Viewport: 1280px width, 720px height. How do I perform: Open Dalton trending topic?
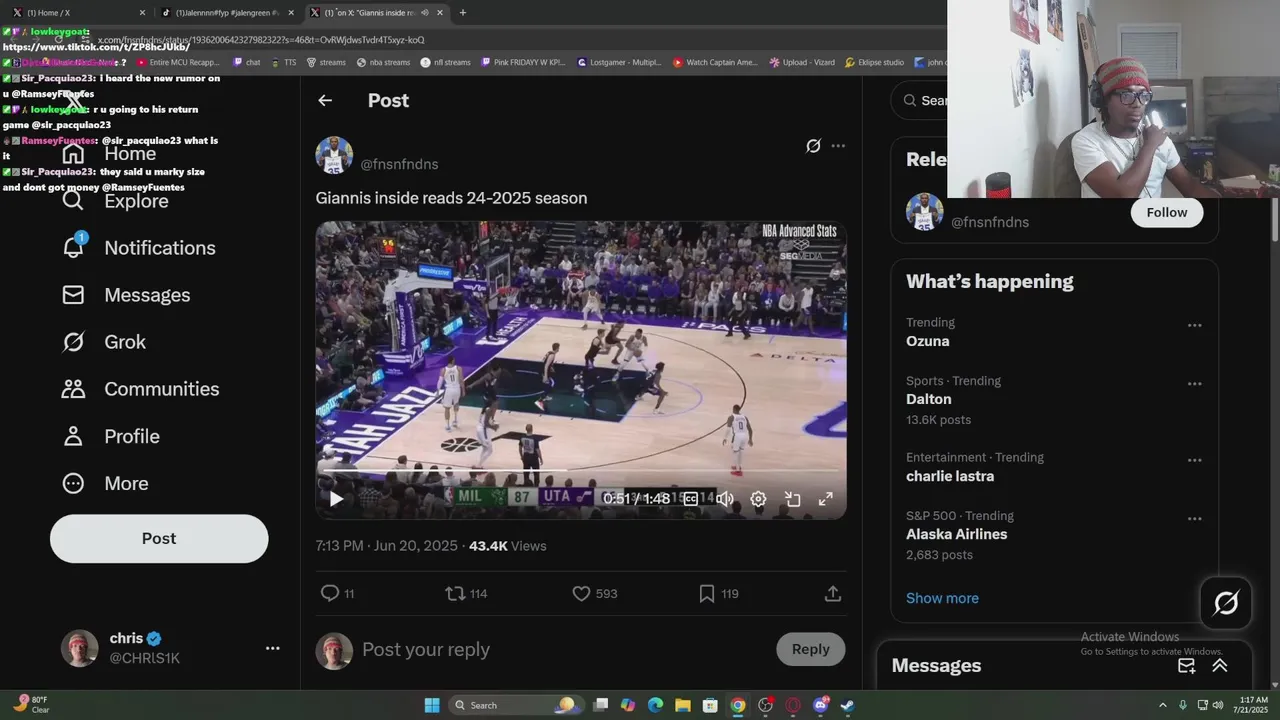[929, 399]
